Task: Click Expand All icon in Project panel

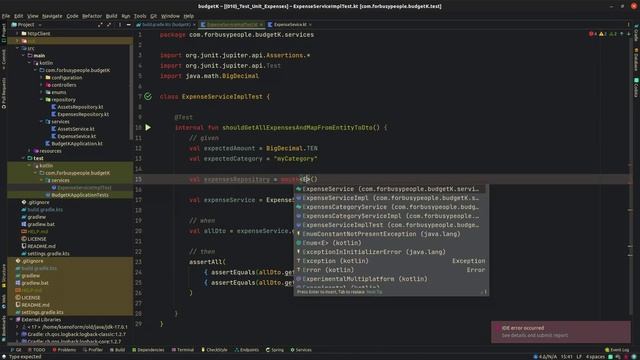Action: 100,24
